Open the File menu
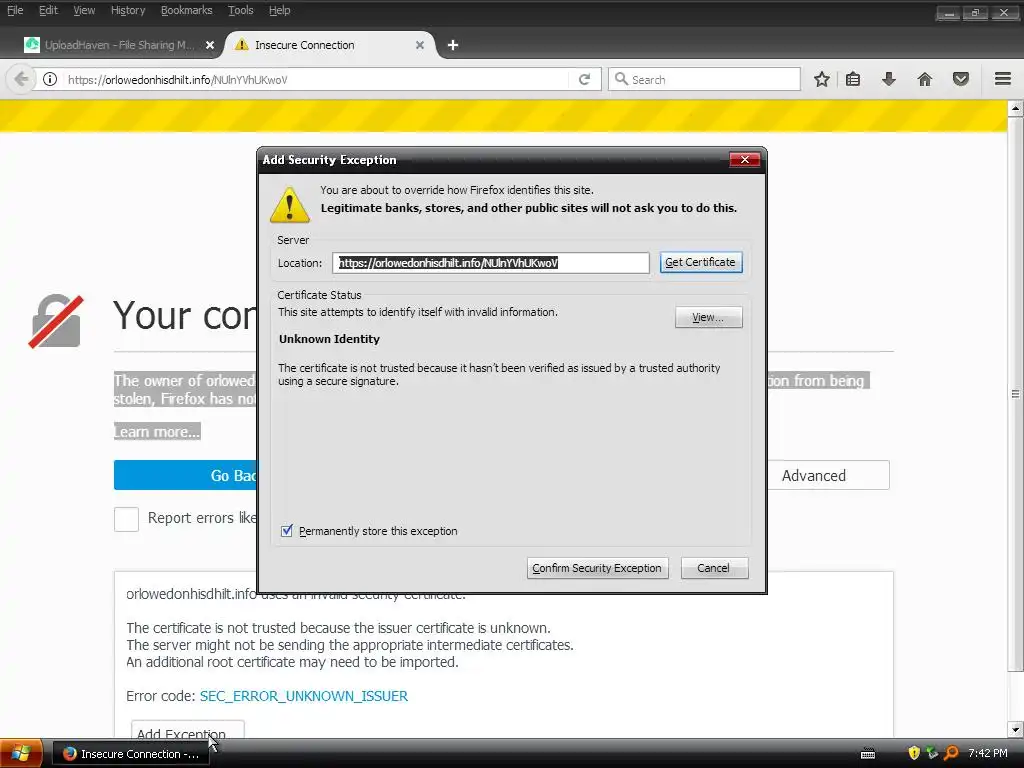This screenshot has height=768, width=1024. (x=15, y=10)
